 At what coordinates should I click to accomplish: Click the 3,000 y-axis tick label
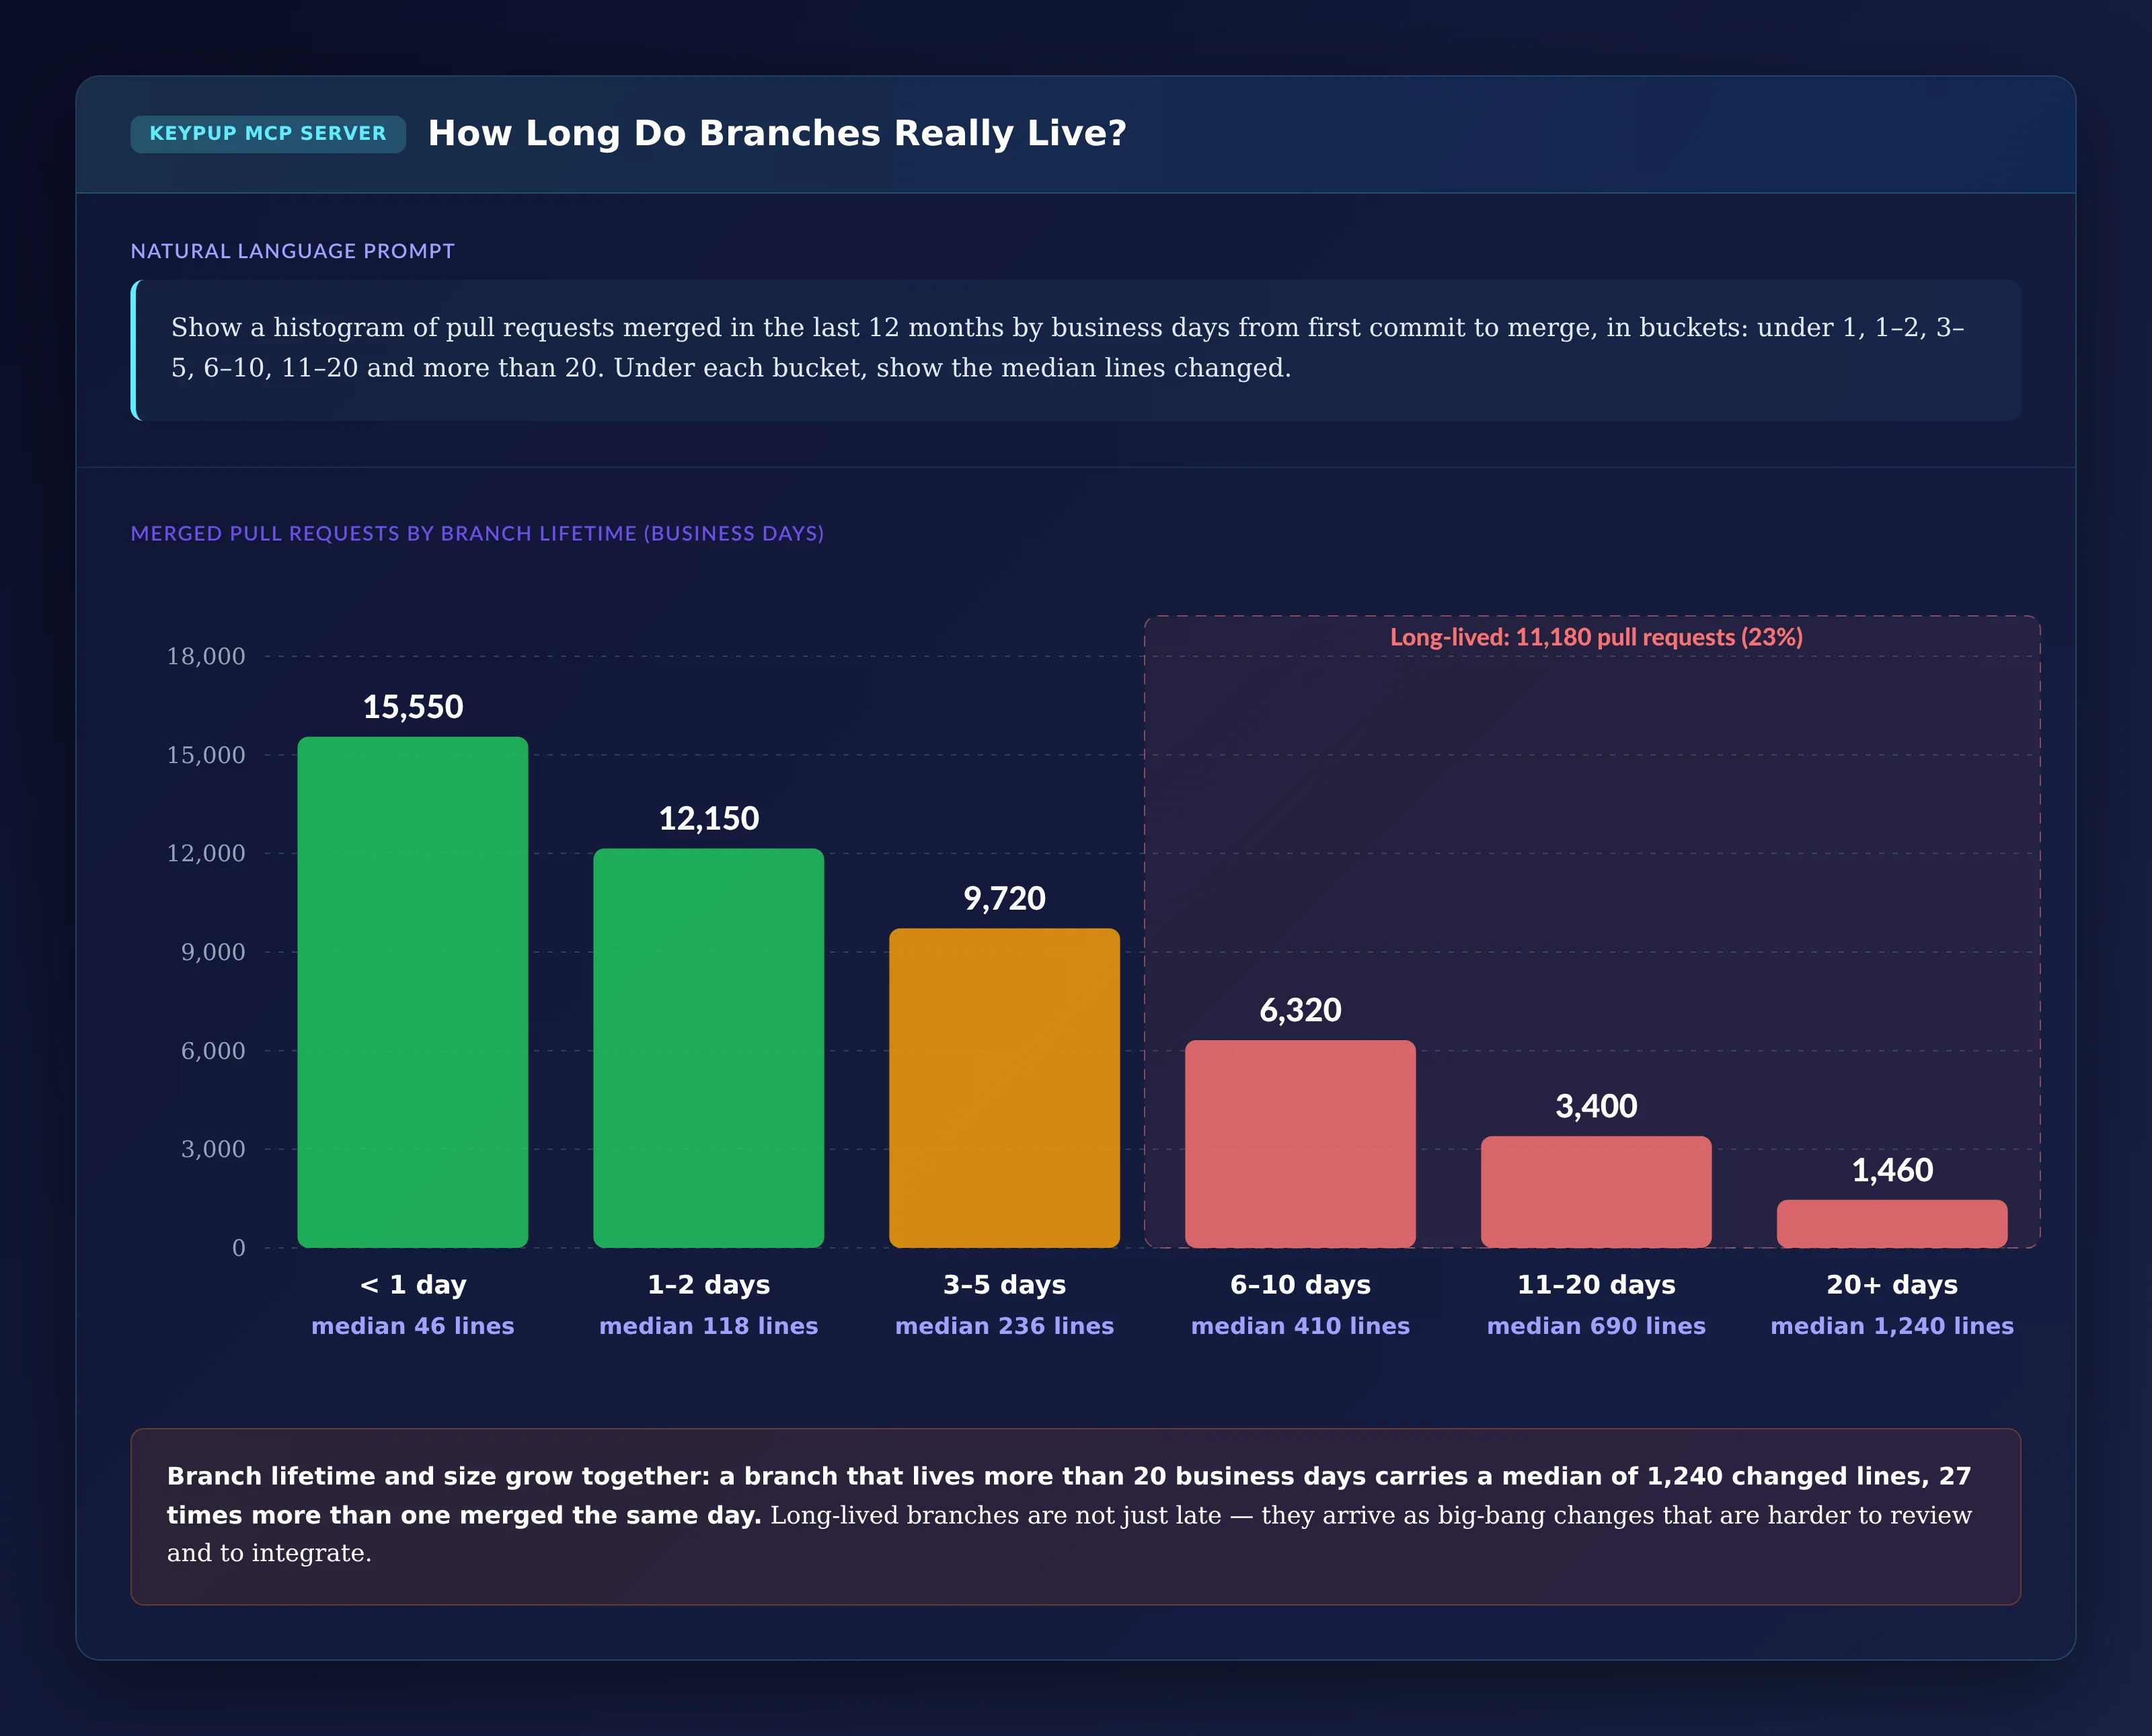[x=213, y=1149]
